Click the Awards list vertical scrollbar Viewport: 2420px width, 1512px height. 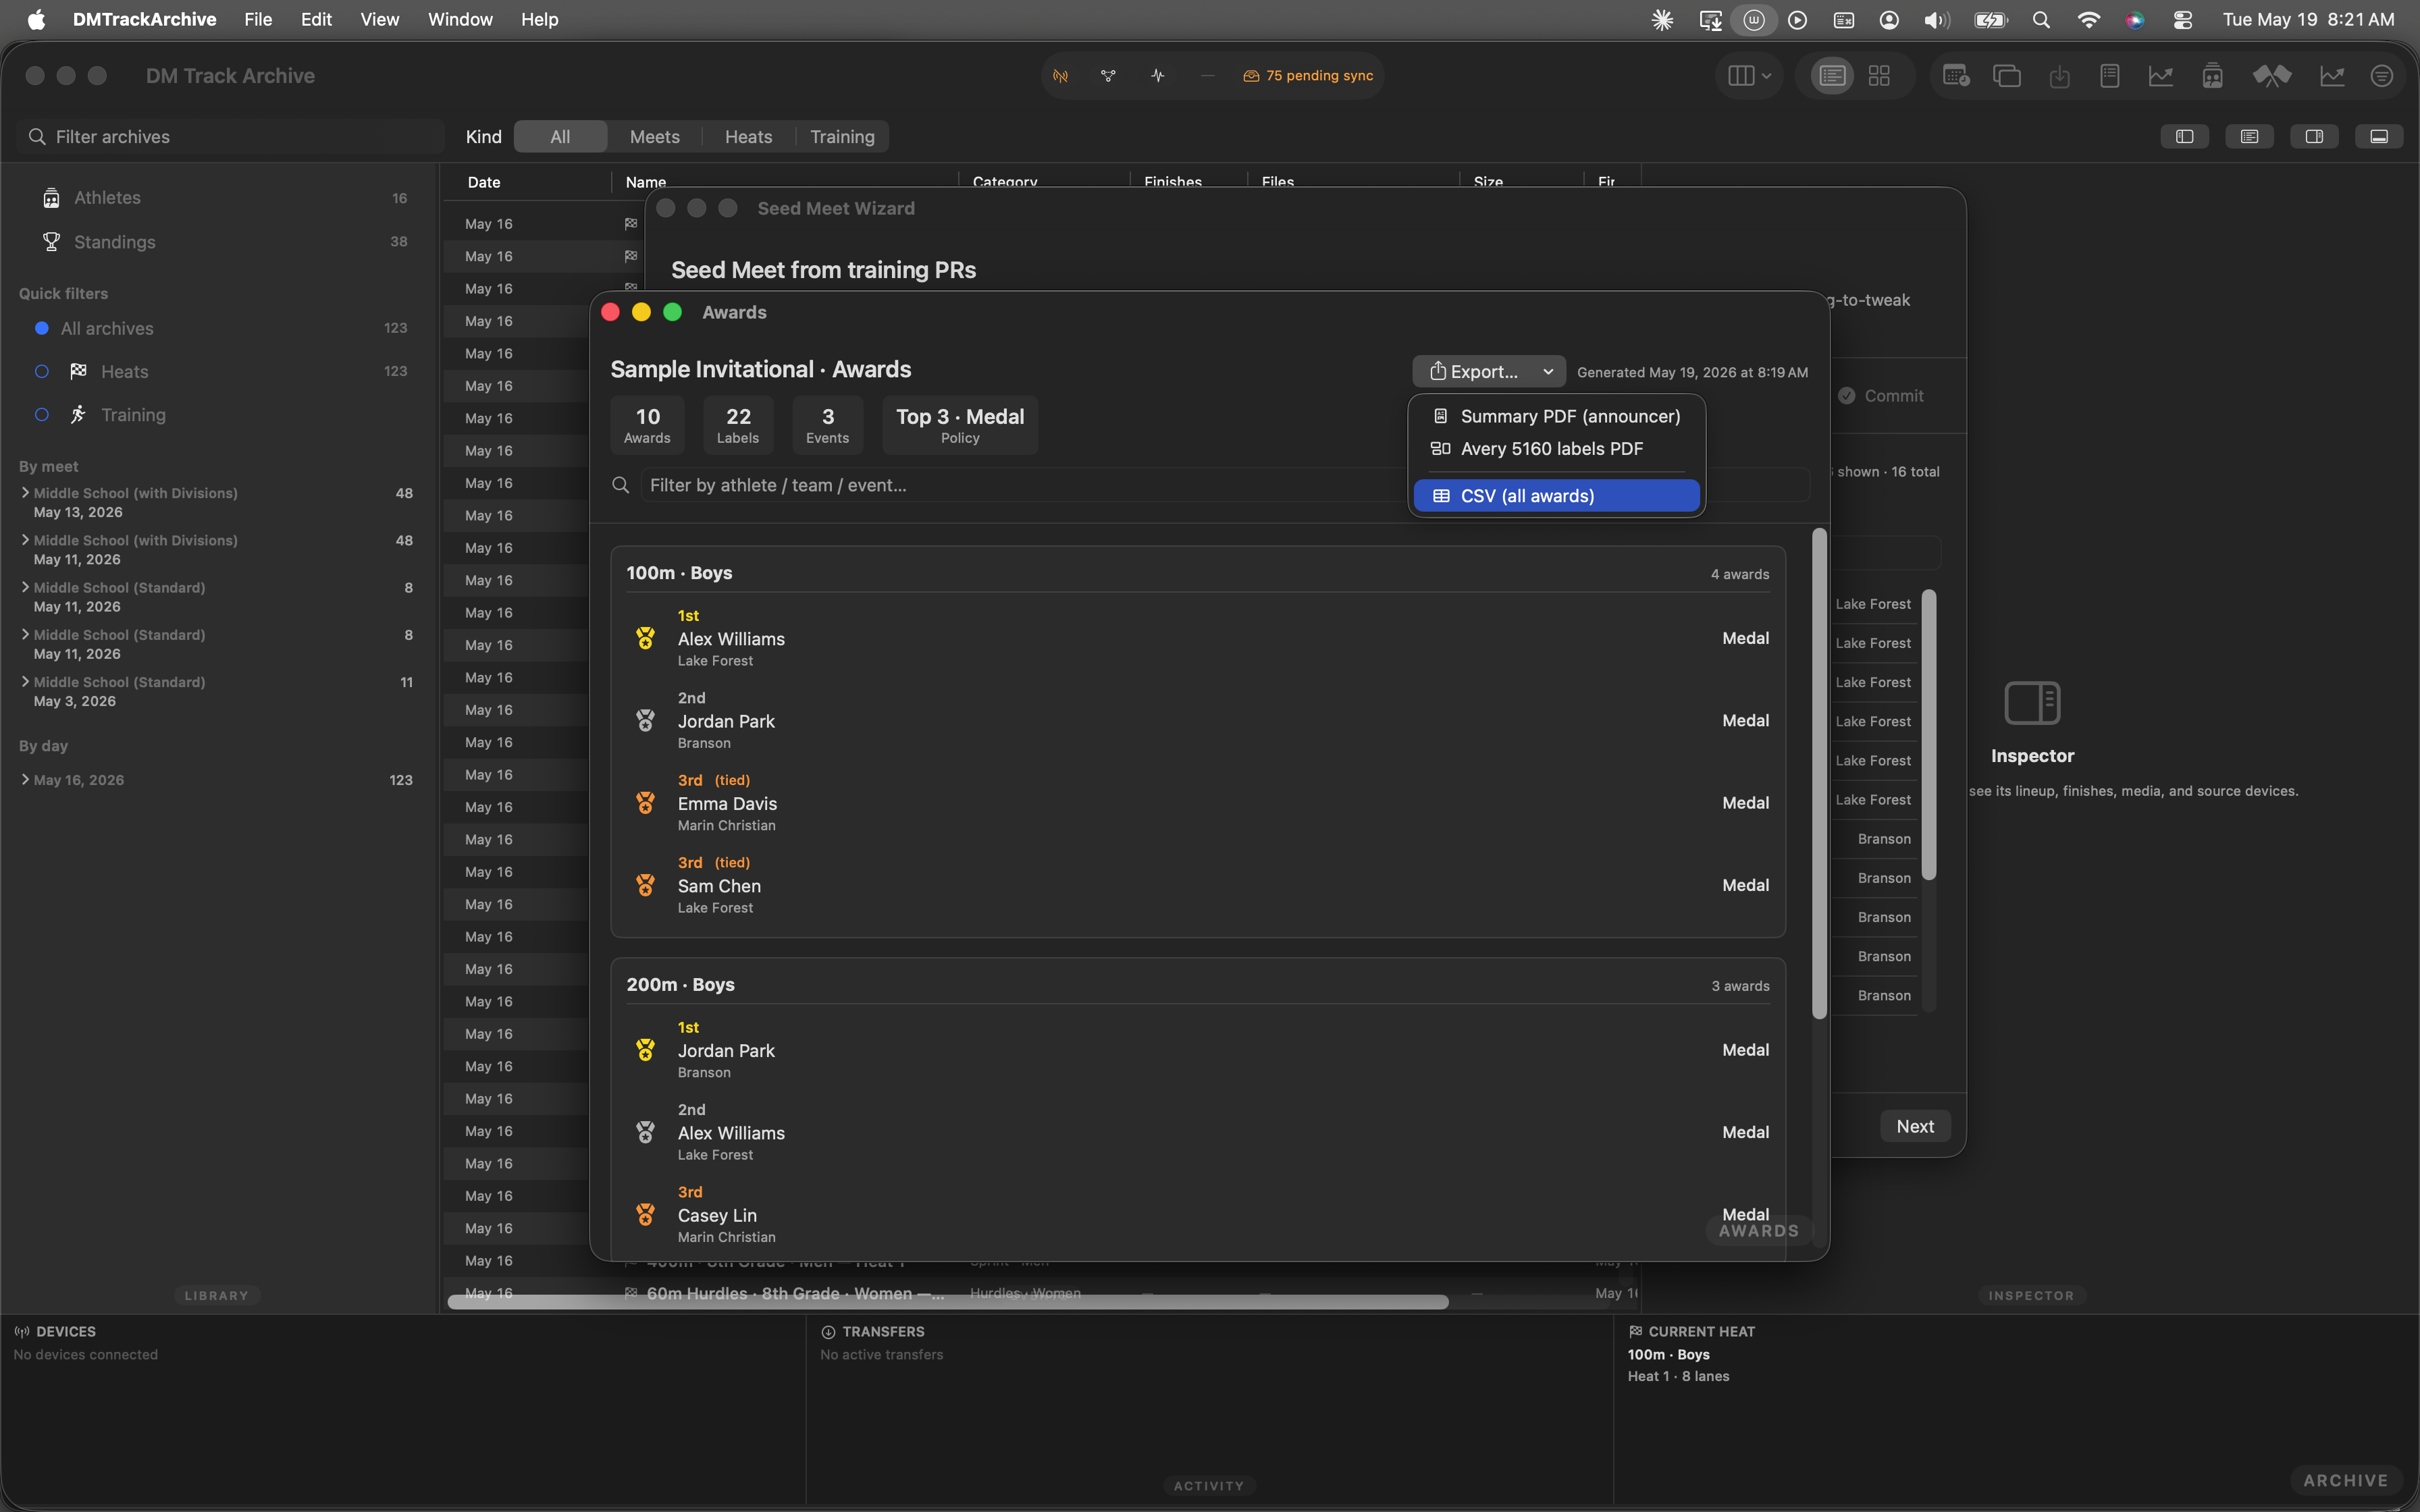[x=1819, y=773]
